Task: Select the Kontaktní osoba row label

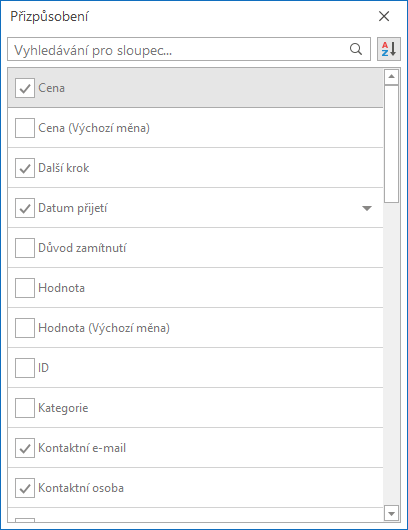Action: point(81,488)
